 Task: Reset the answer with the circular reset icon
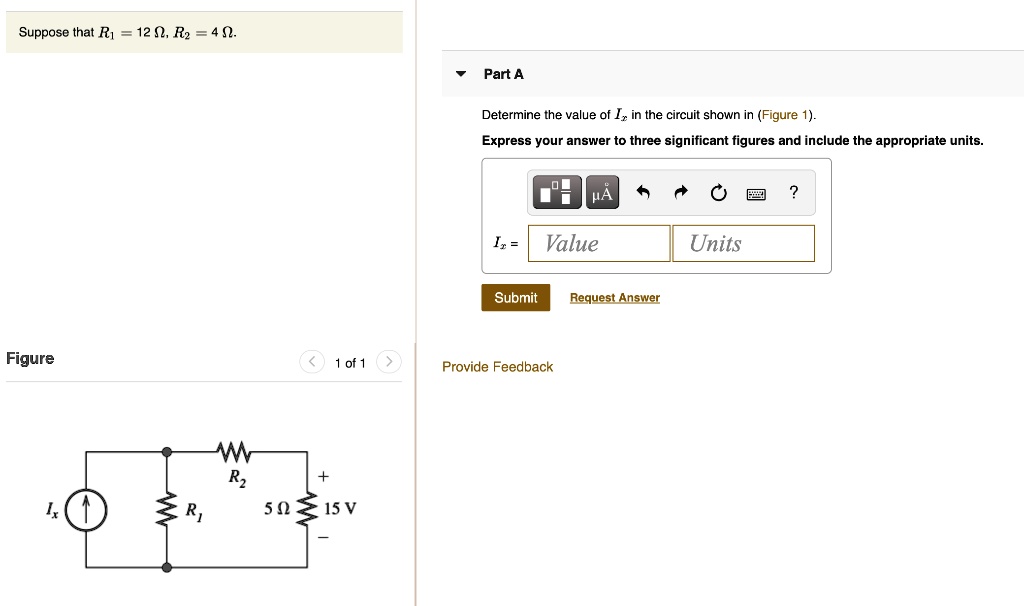pos(718,192)
